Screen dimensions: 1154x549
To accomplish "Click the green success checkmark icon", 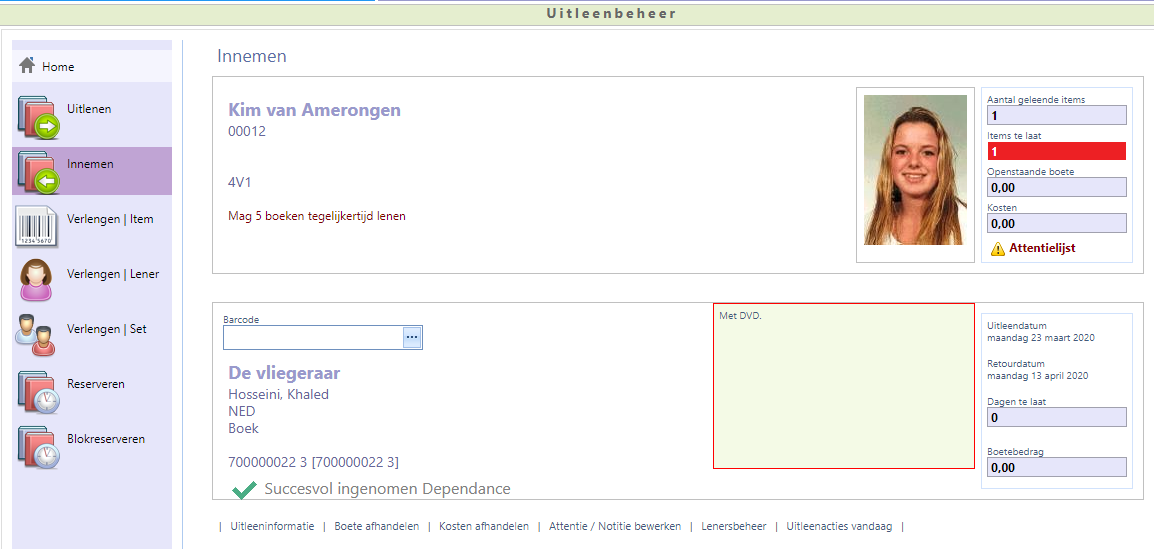I will coord(244,489).
